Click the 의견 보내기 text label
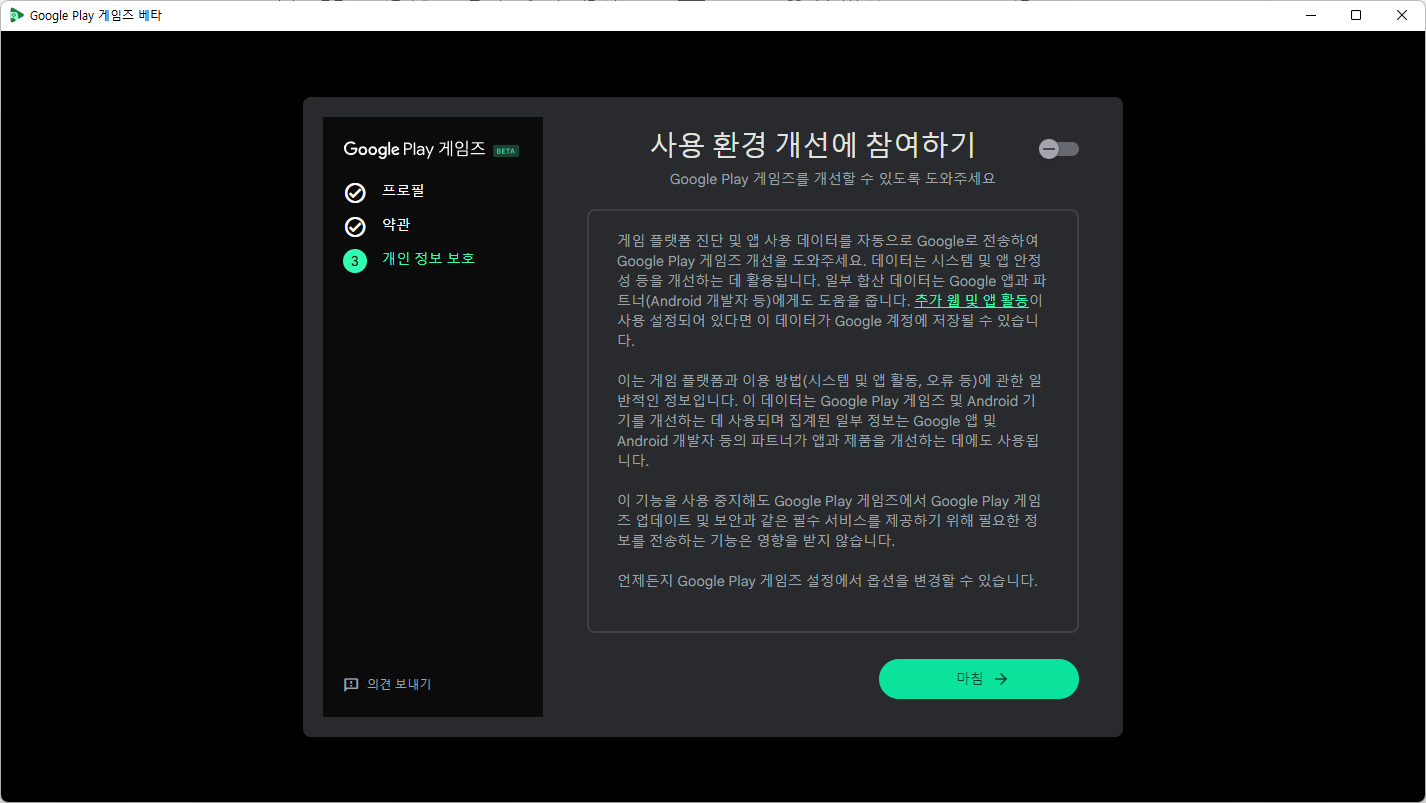Viewport: 1426px width, 803px height. point(399,685)
